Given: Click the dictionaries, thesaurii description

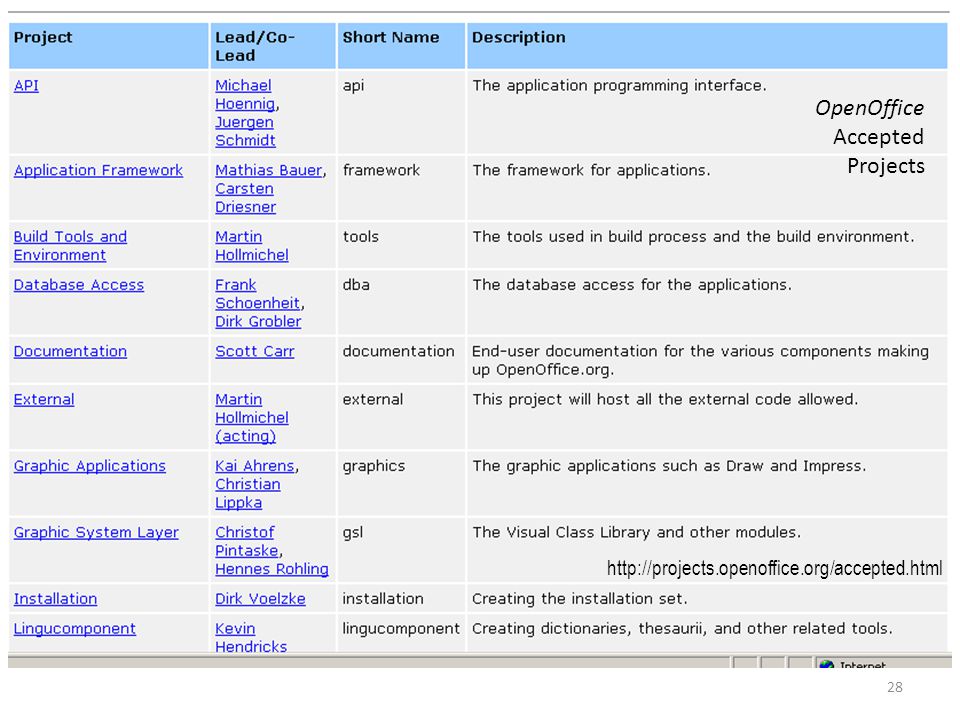Looking at the screenshot, I should pyautogui.click(x=682, y=629).
